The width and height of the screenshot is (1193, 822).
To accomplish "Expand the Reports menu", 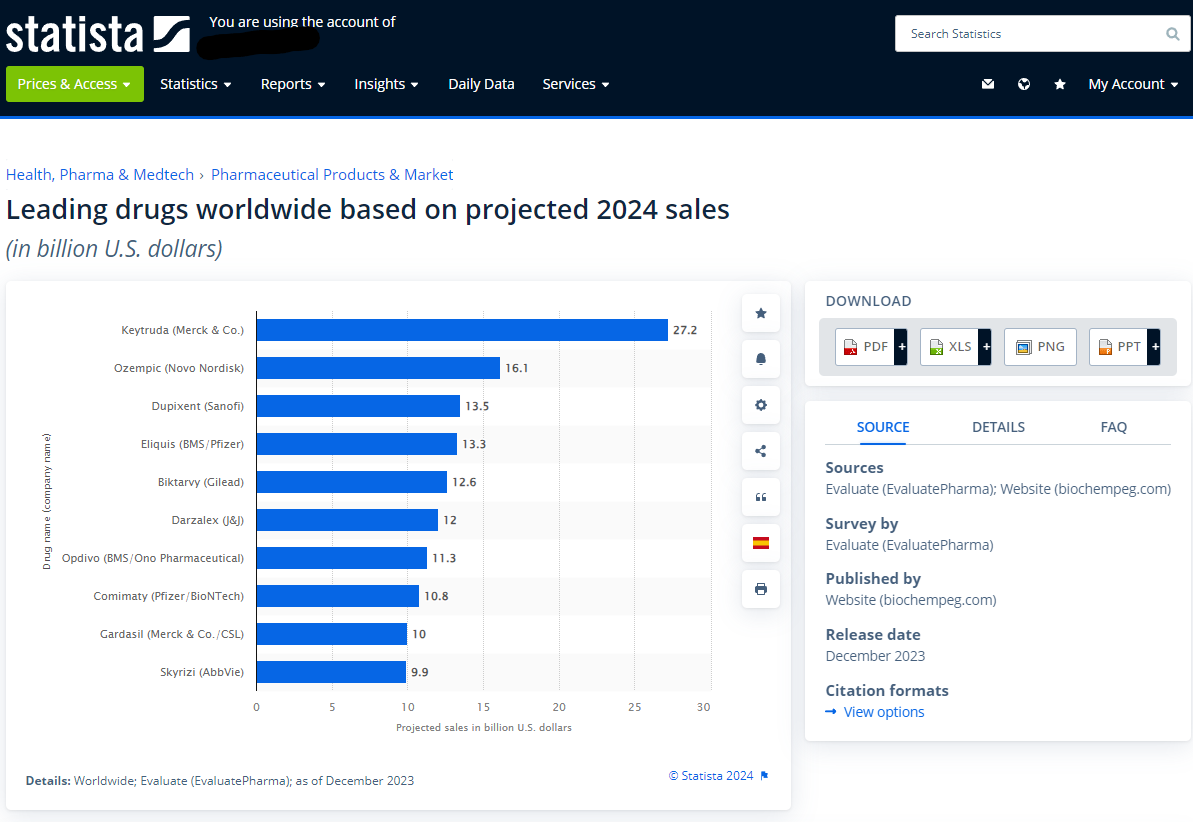I will coord(293,84).
